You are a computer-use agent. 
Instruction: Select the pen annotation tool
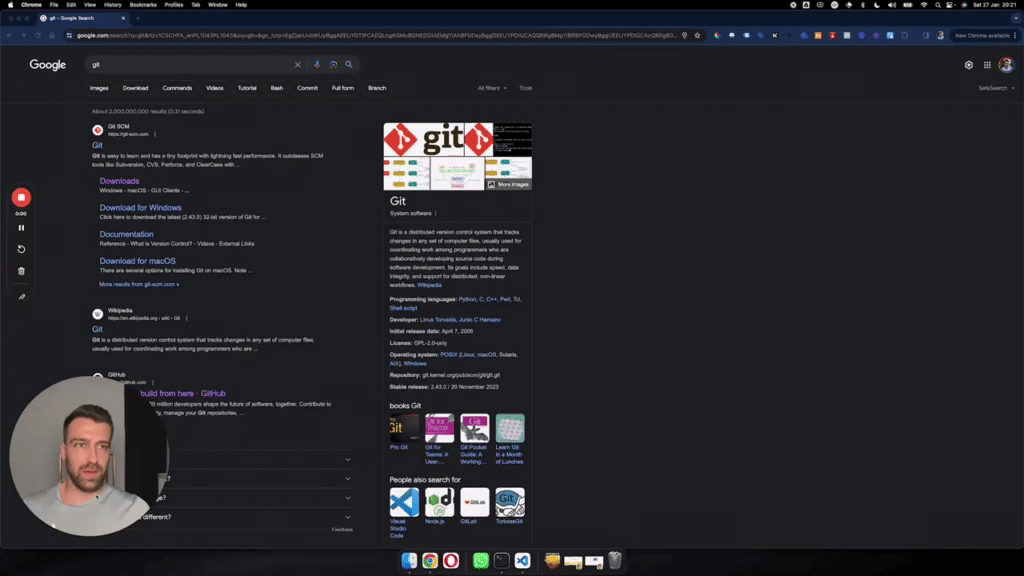click(21, 296)
